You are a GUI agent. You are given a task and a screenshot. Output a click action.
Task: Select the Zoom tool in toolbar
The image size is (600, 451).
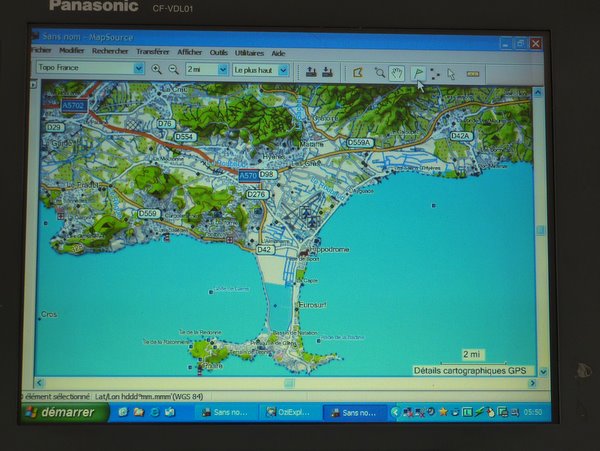click(379, 72)
